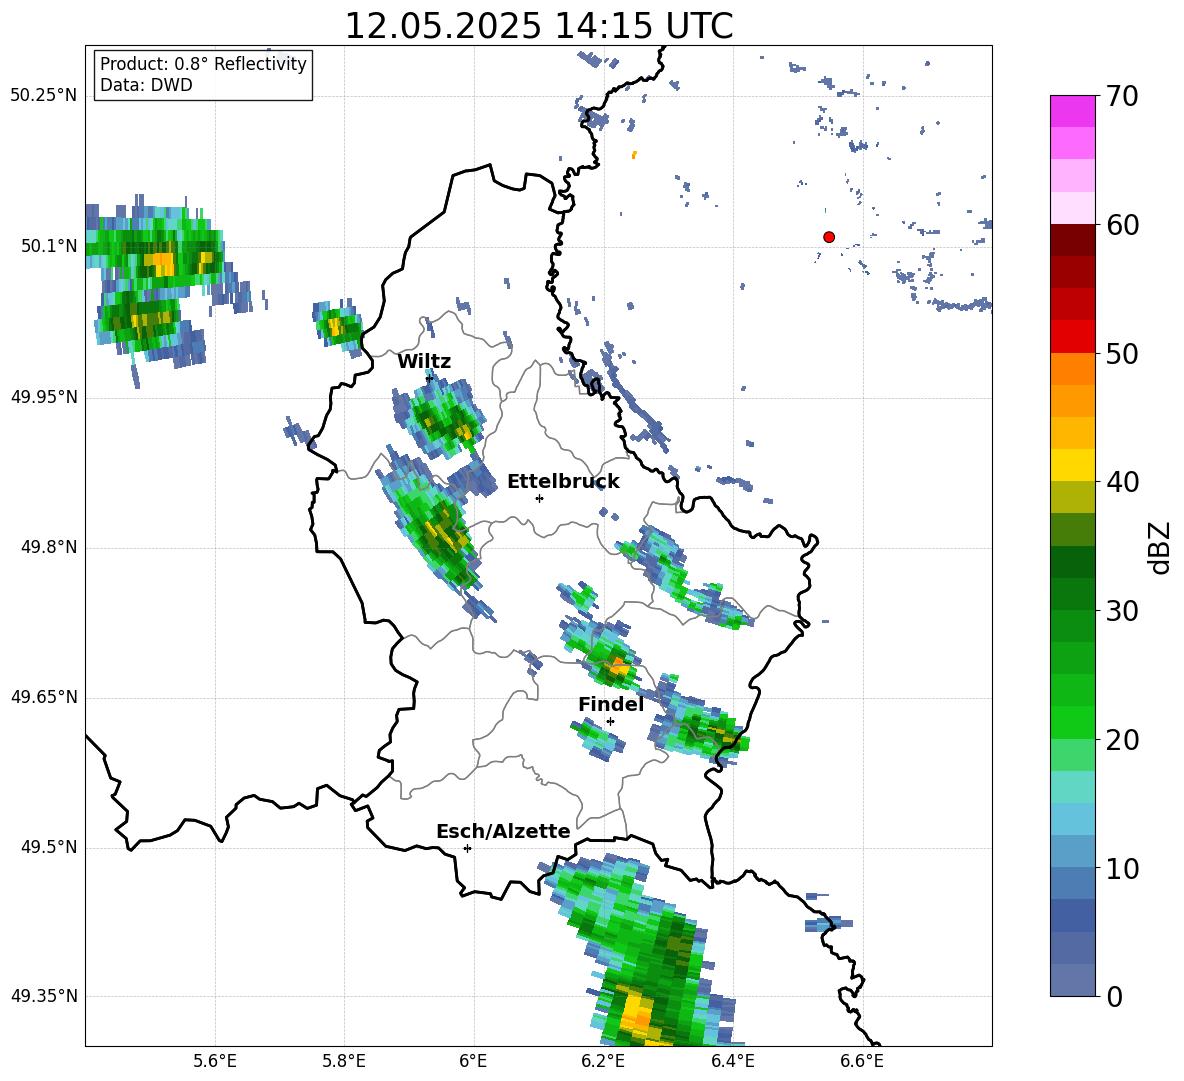Click the Data: DWD text
Screen dimensions: 1184x1081
pyautogui.click(x=146, y=85)
